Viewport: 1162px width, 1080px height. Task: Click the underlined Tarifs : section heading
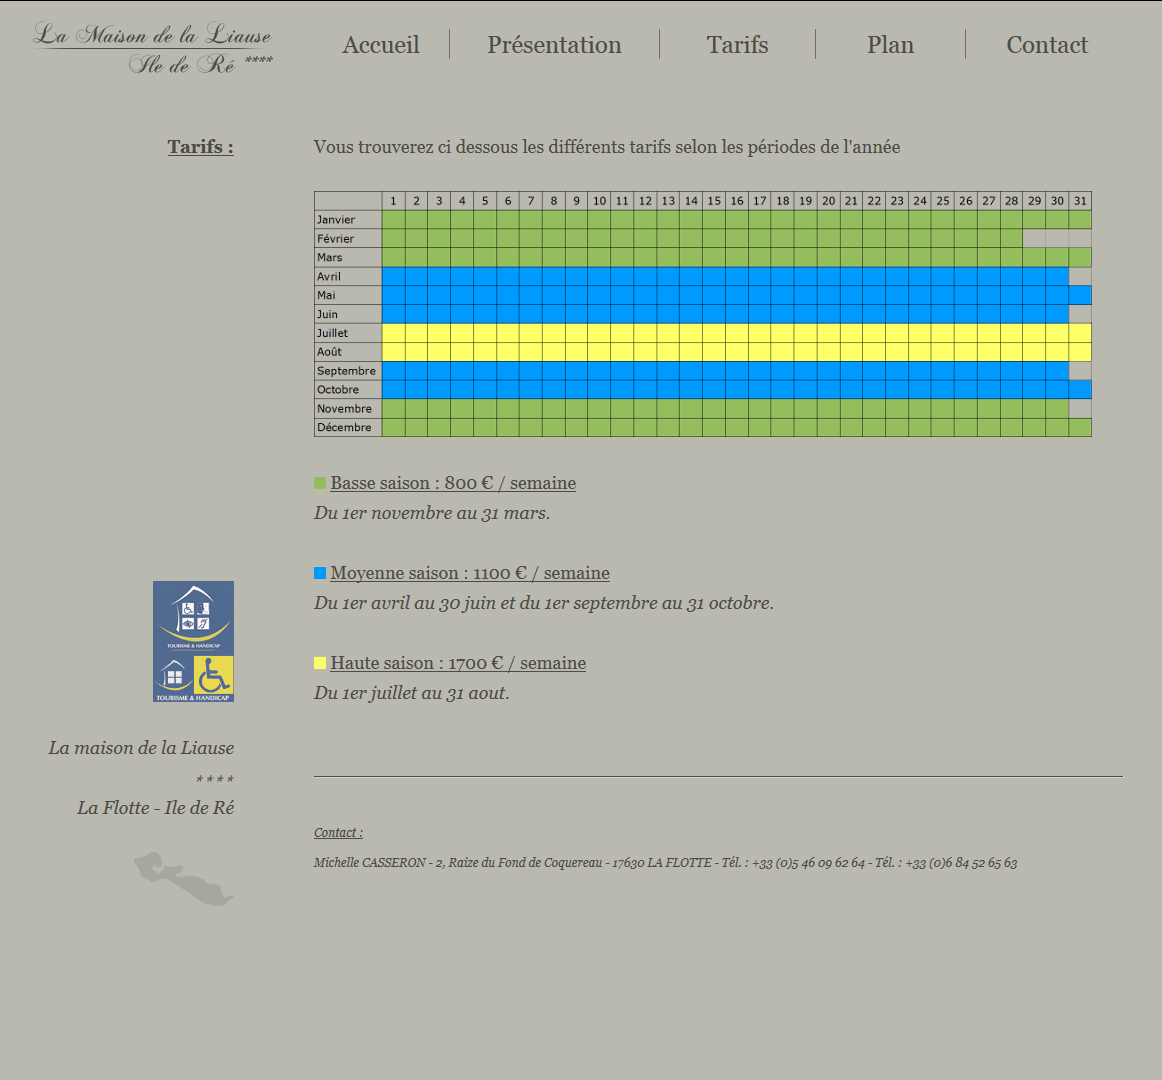click(201, 147)
